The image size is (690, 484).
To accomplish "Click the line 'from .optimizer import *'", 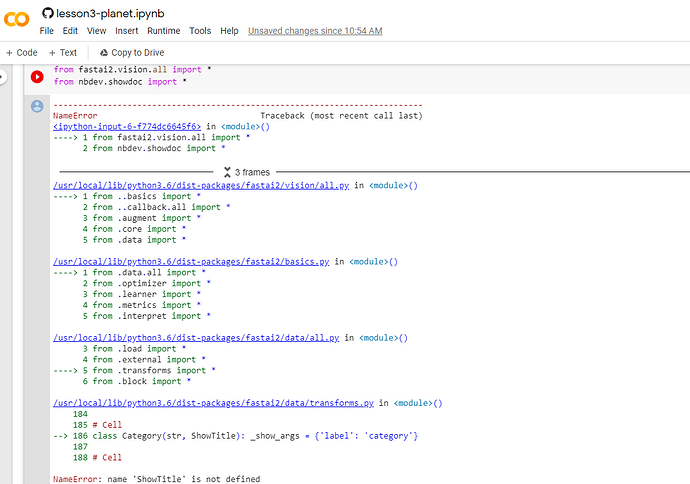I will pos(151,283).
